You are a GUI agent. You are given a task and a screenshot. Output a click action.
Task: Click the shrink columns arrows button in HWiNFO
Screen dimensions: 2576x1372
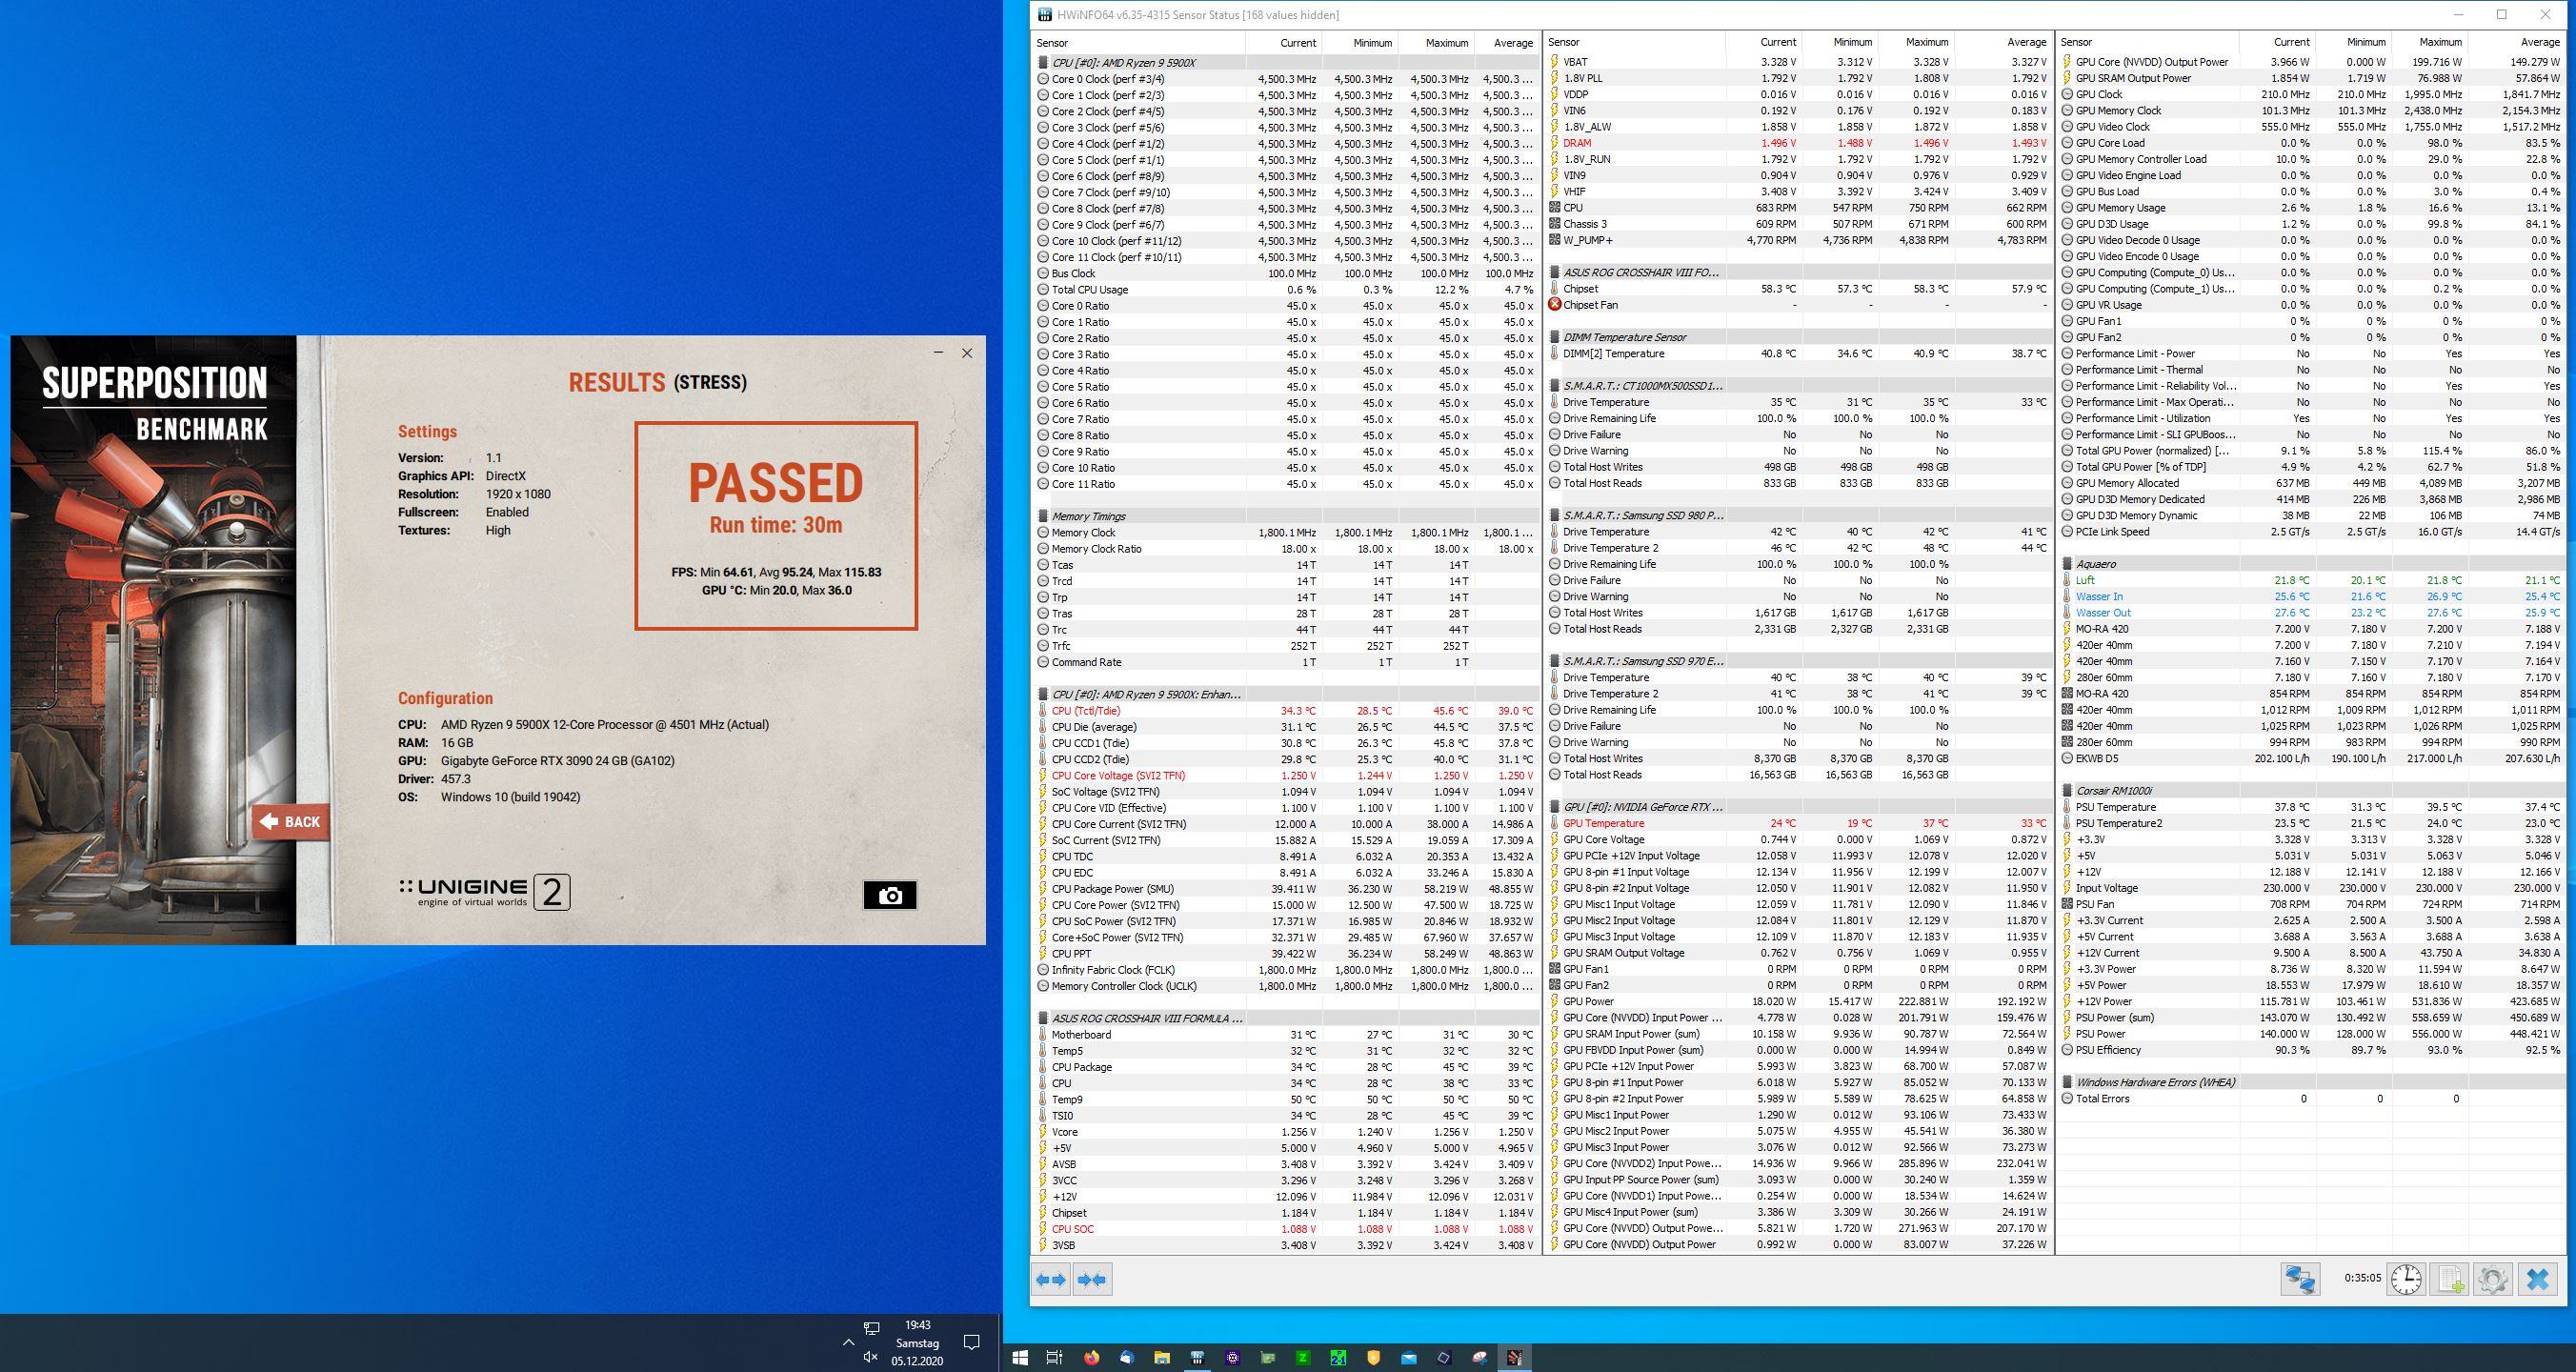[x=1092, y=1279]
